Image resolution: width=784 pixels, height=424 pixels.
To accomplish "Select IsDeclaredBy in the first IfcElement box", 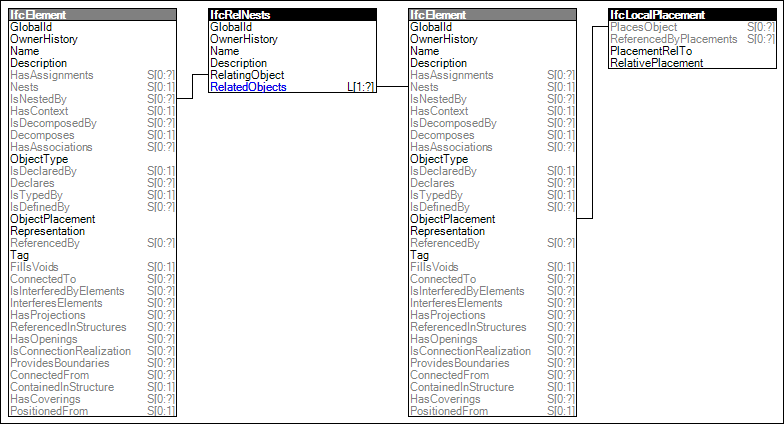I will [x=43, y=171].
